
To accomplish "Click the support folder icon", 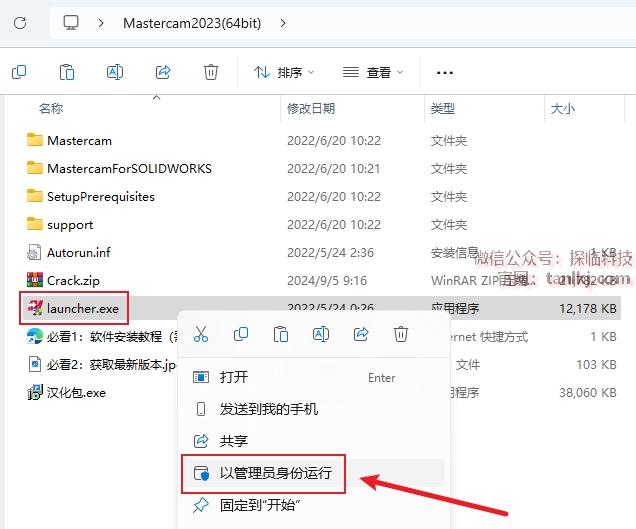I will coord(34,224).
